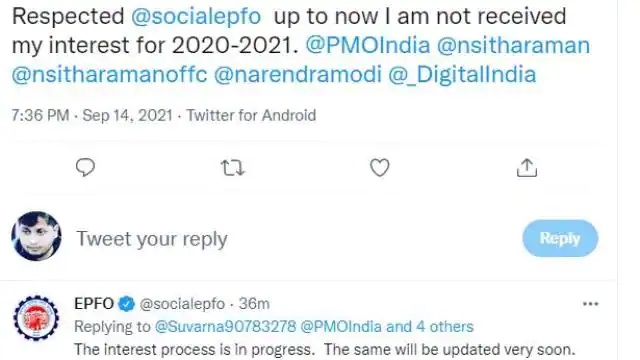Visit the @nsitharaman mention link

tap(513, 45)
